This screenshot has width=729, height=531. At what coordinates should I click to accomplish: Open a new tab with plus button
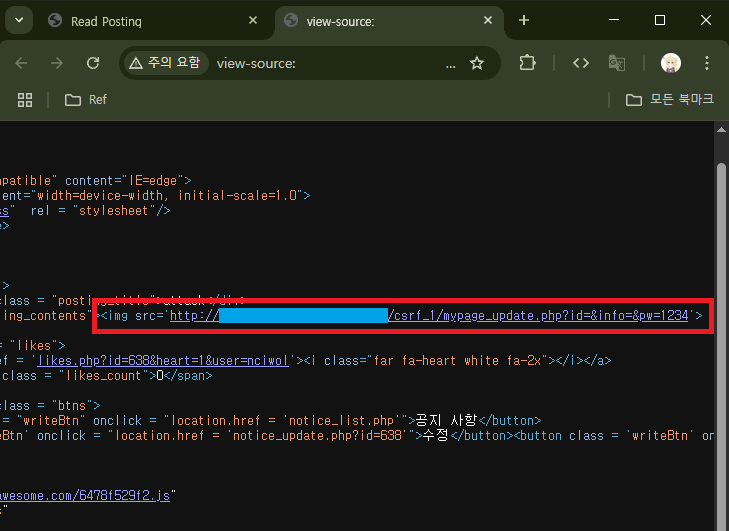point(524,20)
